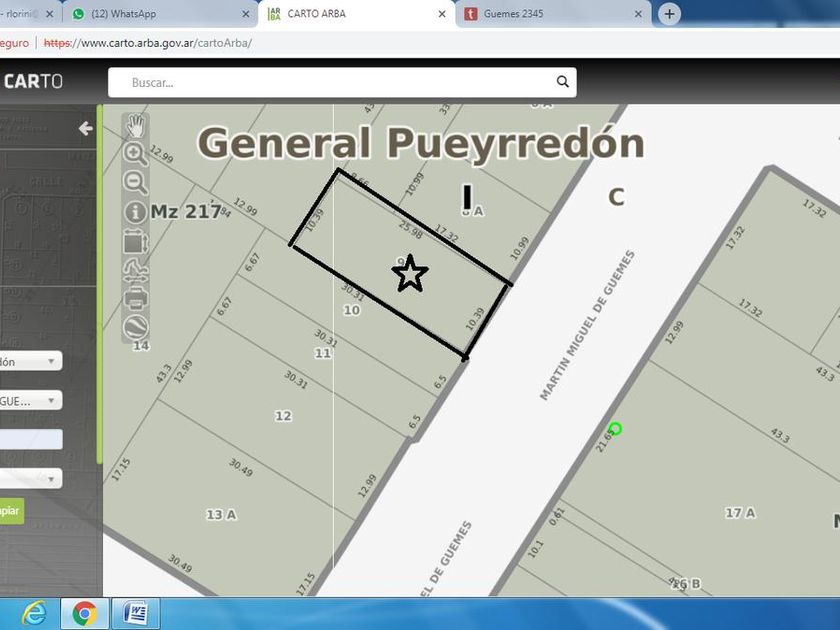
Task: Click the search magnifier icon
Action: 562,82
